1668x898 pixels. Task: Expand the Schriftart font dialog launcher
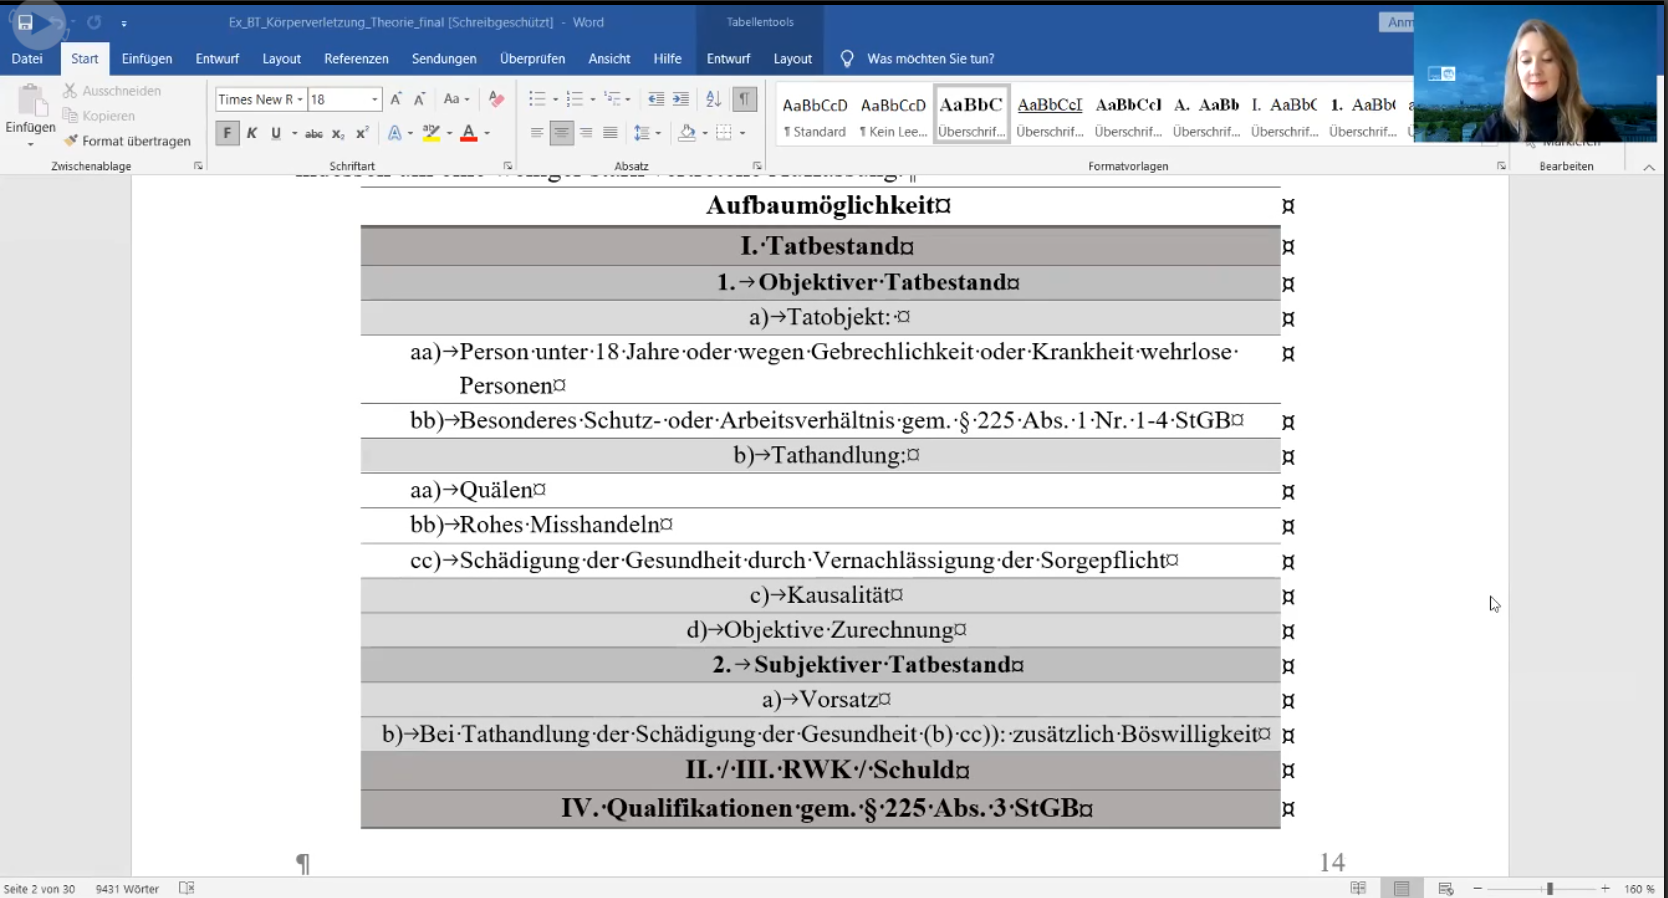(x=508, y=166)
